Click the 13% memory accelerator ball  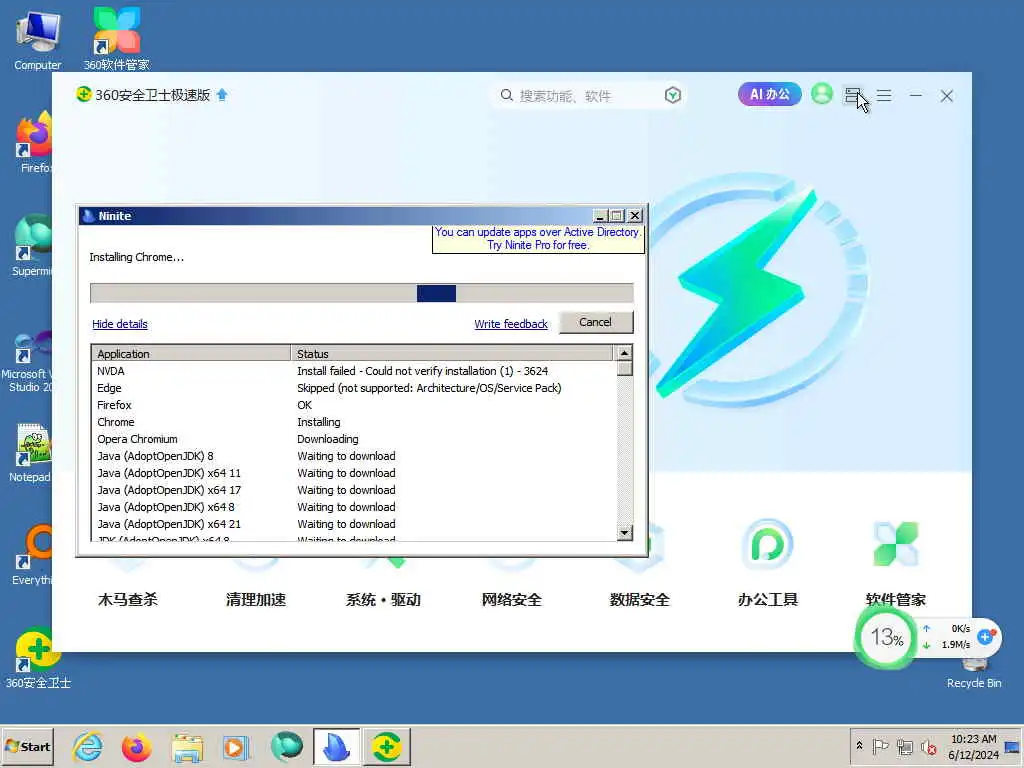[886, 637]
